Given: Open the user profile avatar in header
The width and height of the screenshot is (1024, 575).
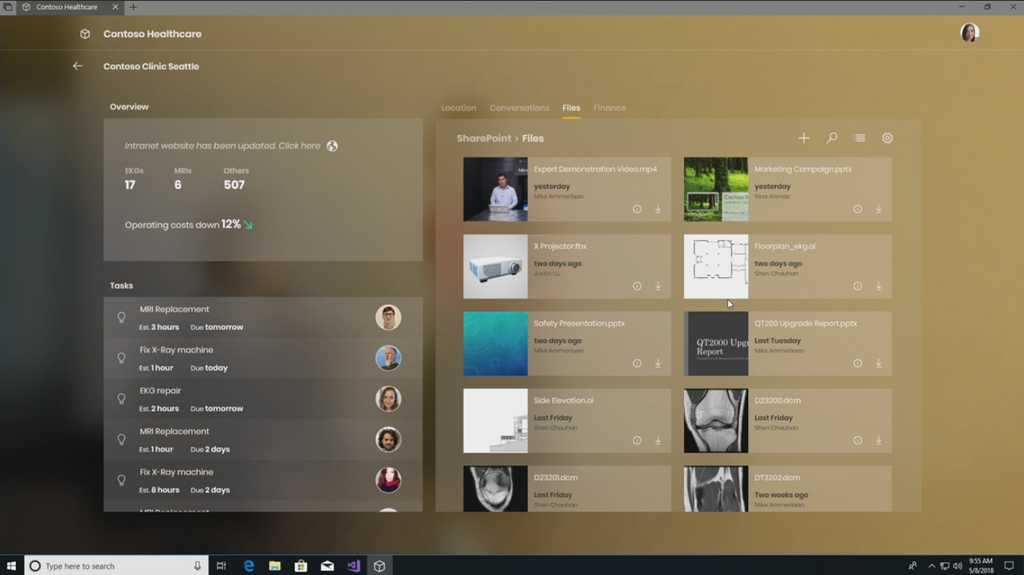Looking at the screenshot, I should (x=970, y=33).
